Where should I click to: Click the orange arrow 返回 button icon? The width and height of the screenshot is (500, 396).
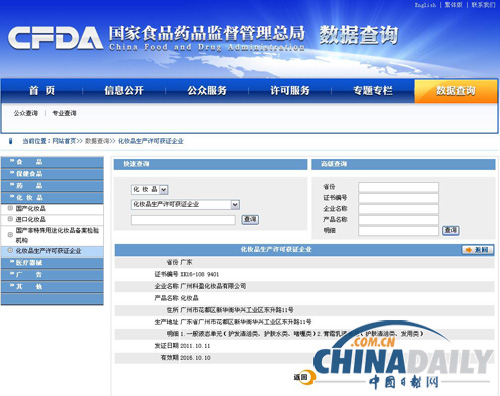click(x=478, y=250)
